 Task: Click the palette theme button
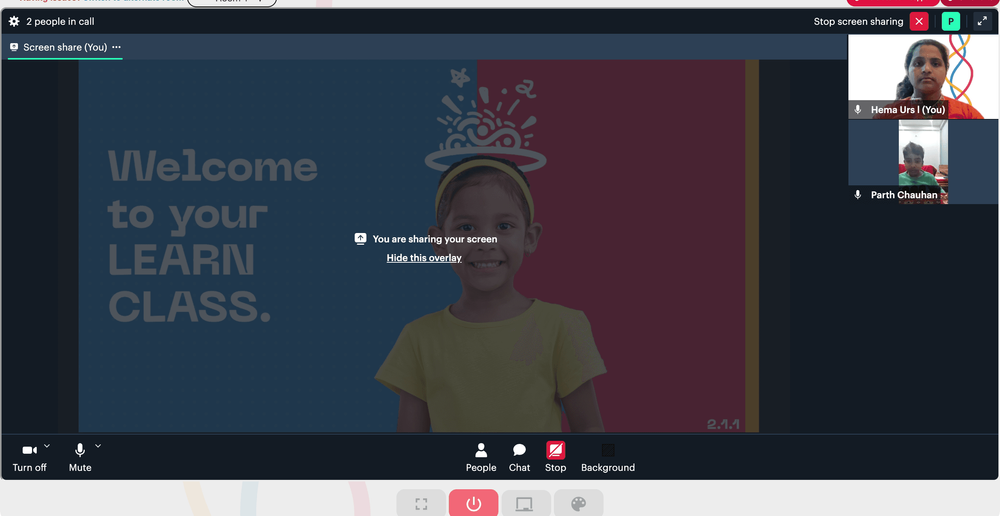(x=578, y=504)
